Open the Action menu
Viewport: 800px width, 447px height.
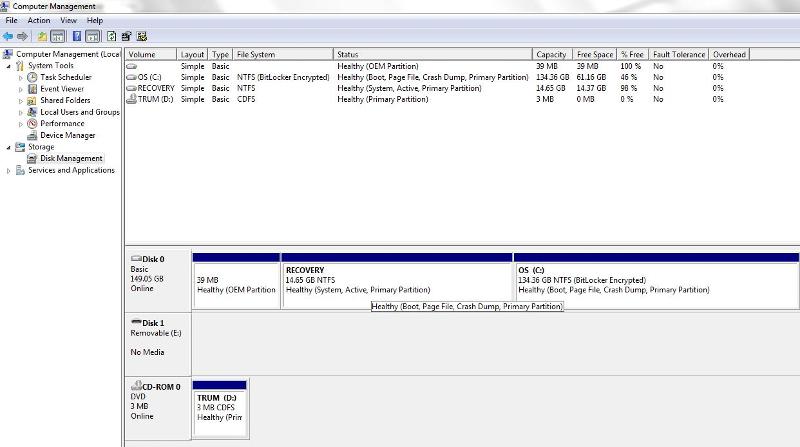click(39, 20)
